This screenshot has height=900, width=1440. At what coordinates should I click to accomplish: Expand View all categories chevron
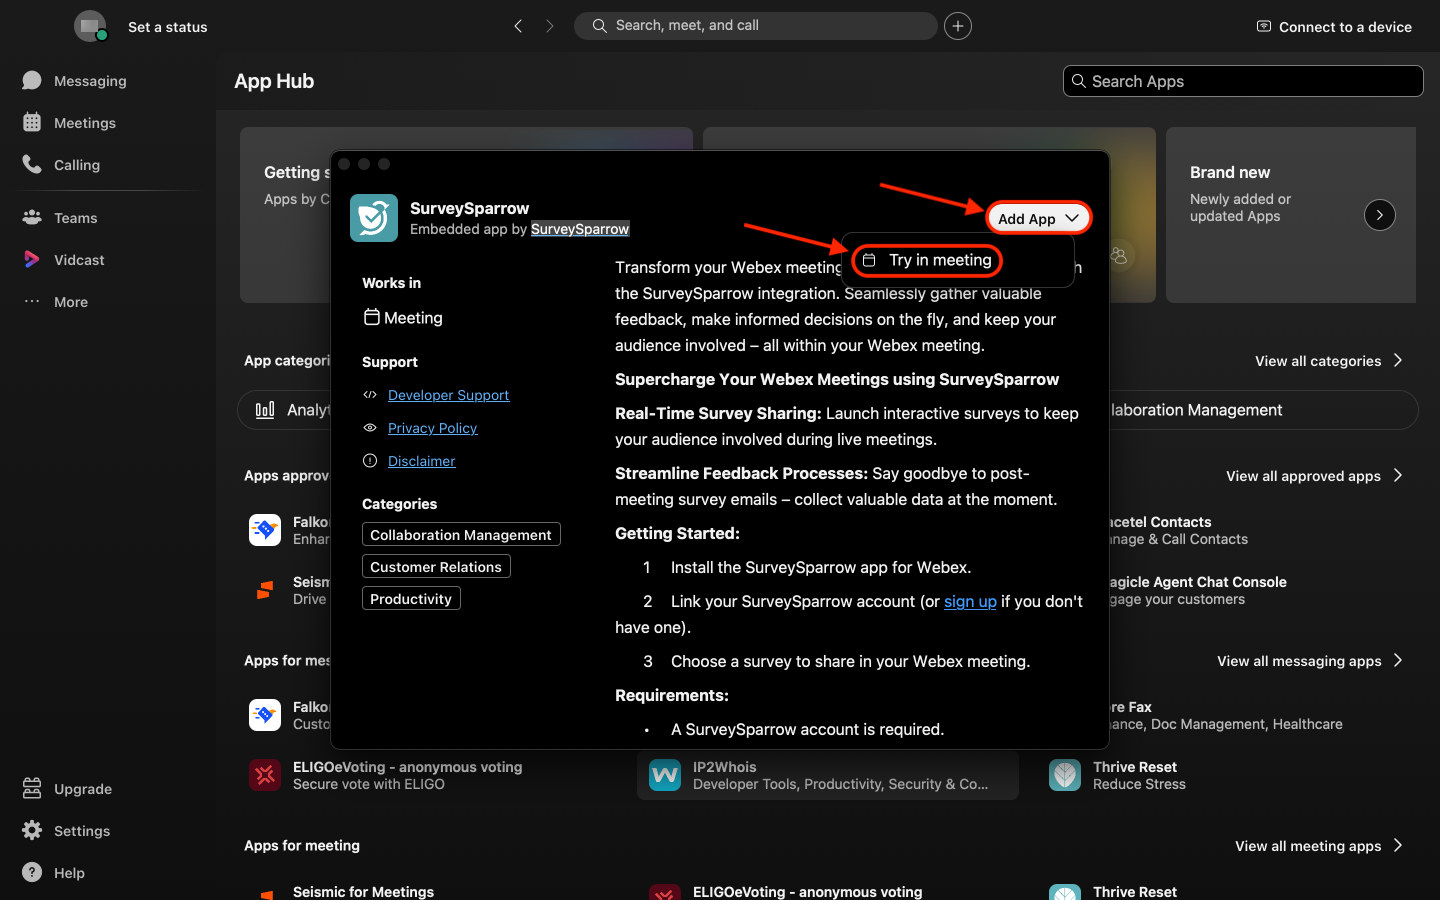tap(1398, 361)
